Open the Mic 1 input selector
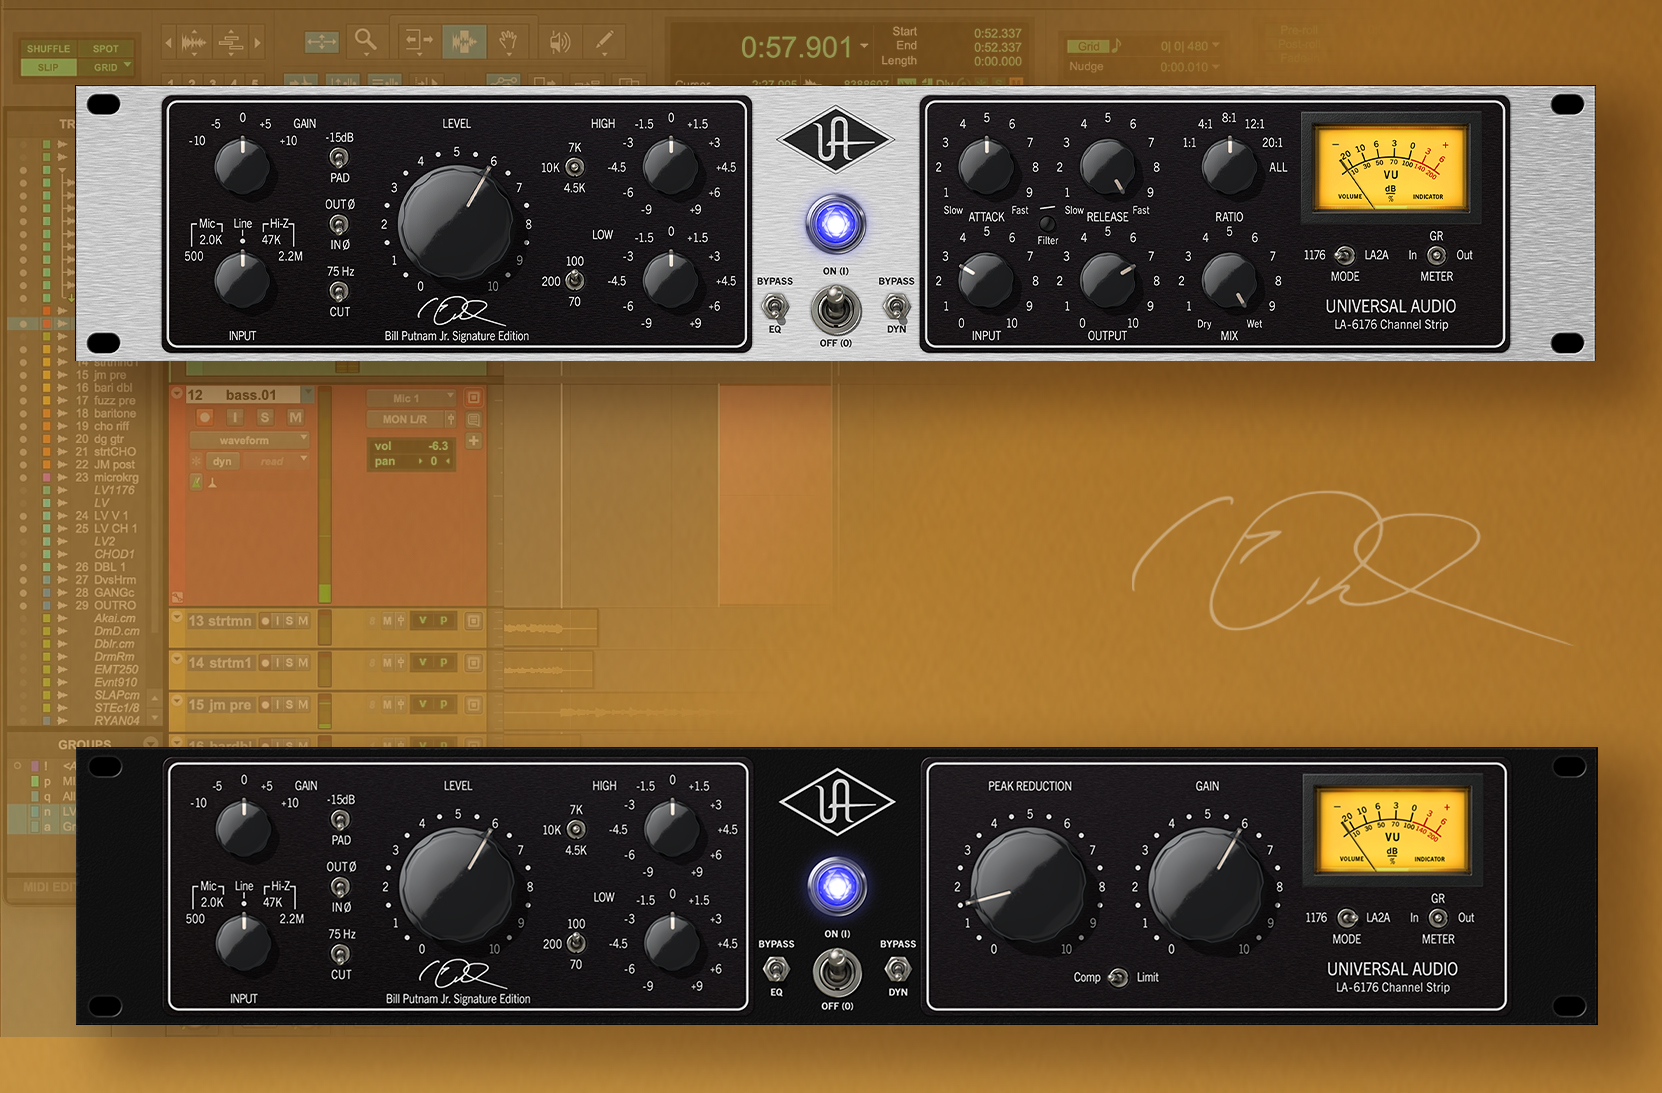 (x=410, y=397)
